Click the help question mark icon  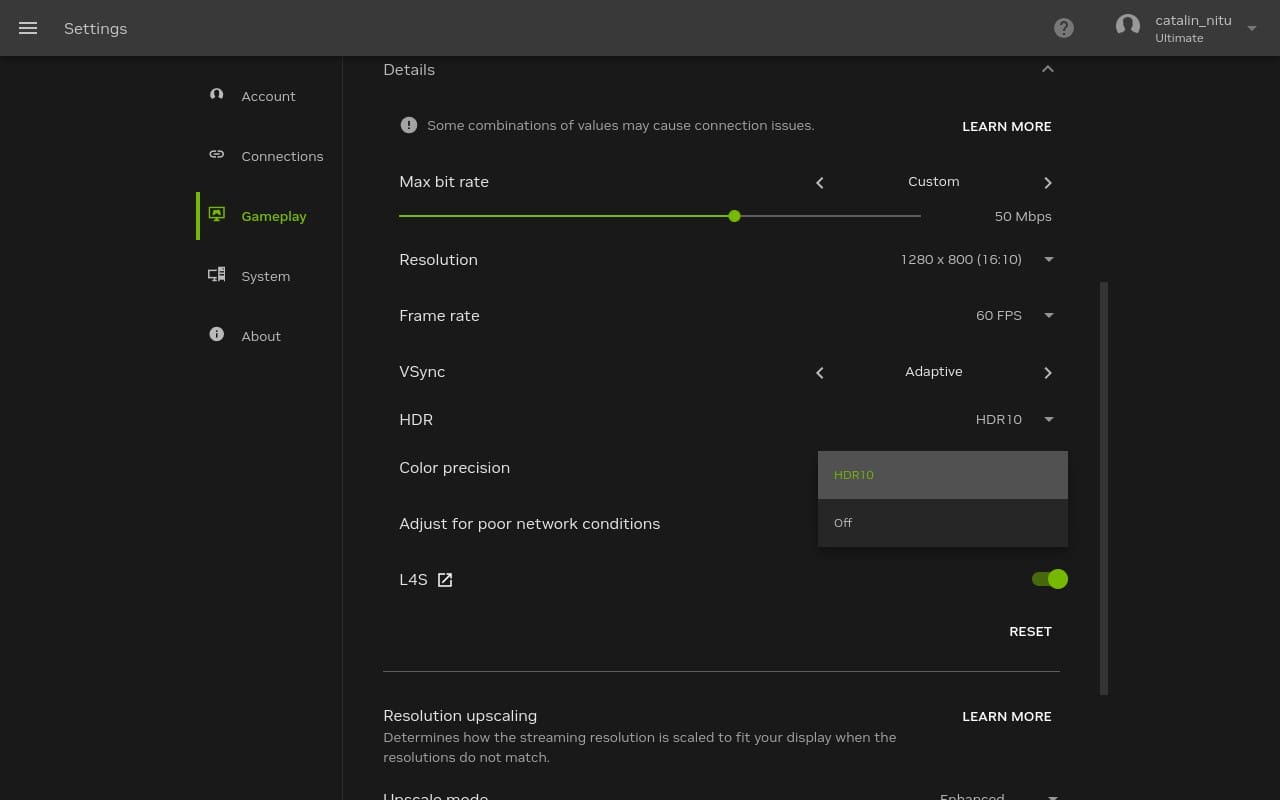tap(1064, 28)
